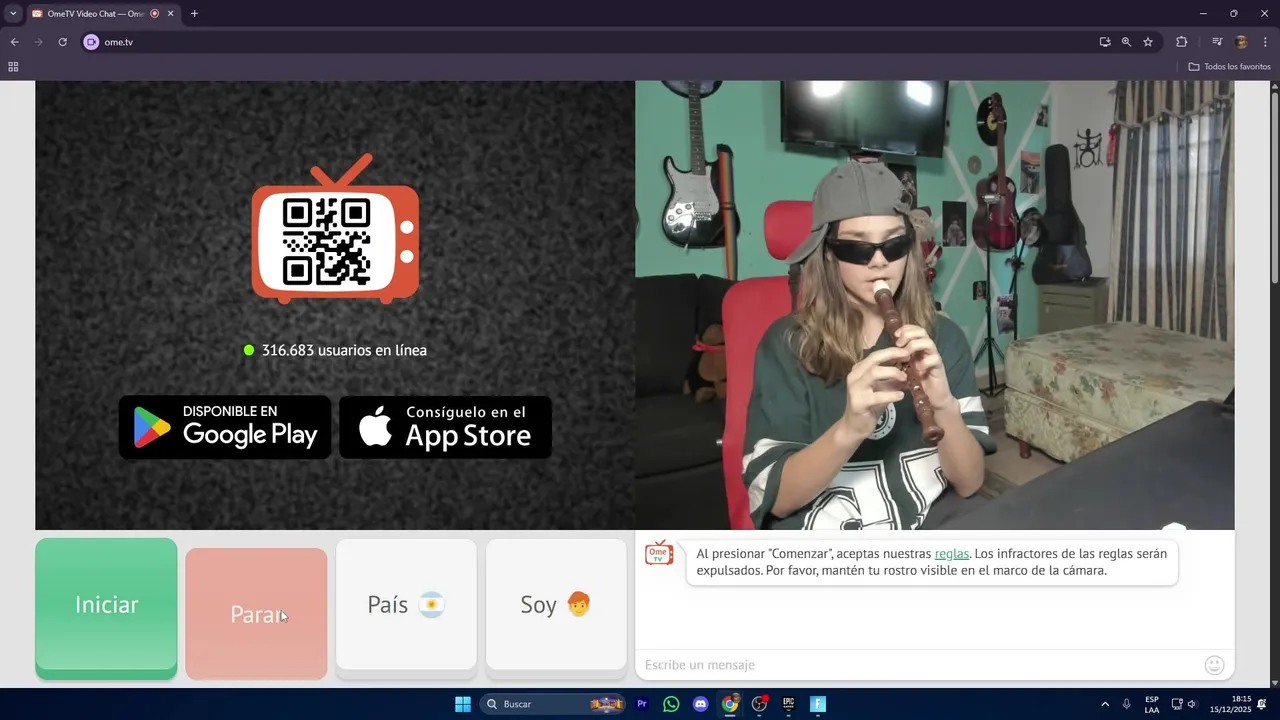Click the stranger's webcam video feed
The height and width of the screenshot is (720, 1280).
(934, 305)
